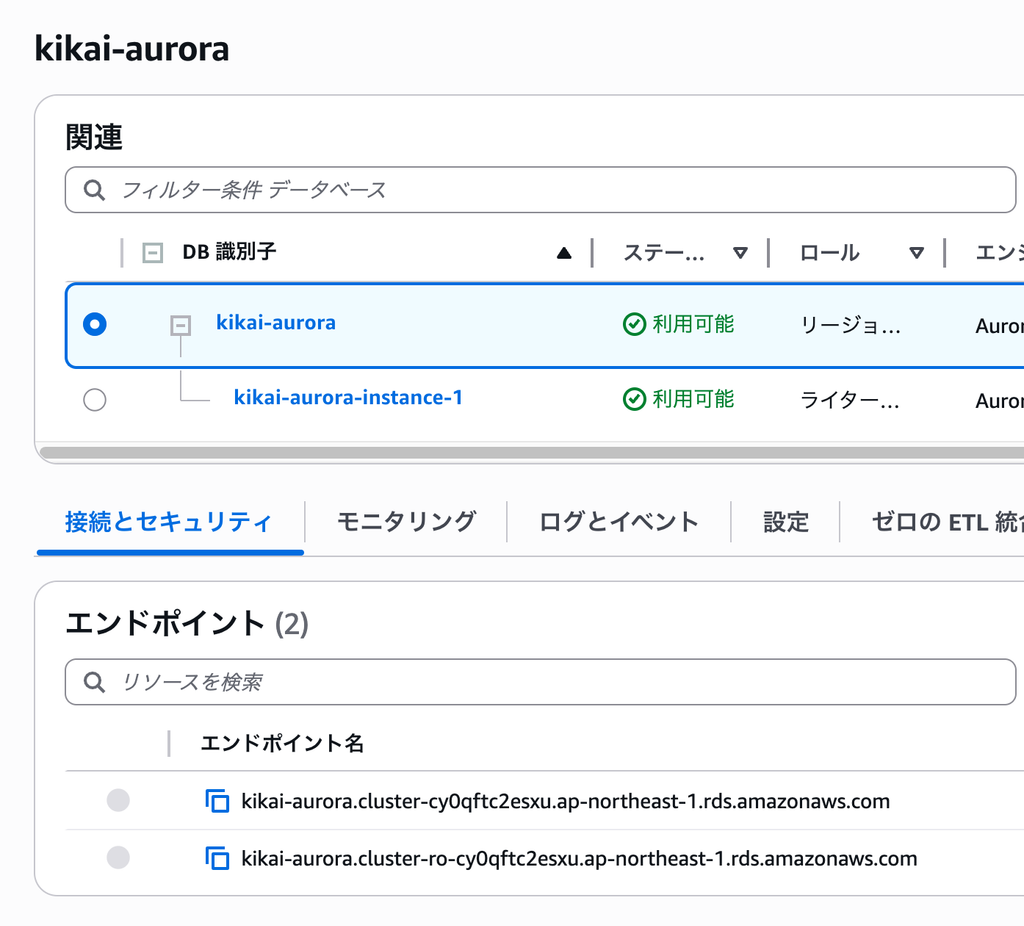Select the kikai-aurora cluster radio button
The height and width of the screenshot is (926, 1024).
pos(95,325)
